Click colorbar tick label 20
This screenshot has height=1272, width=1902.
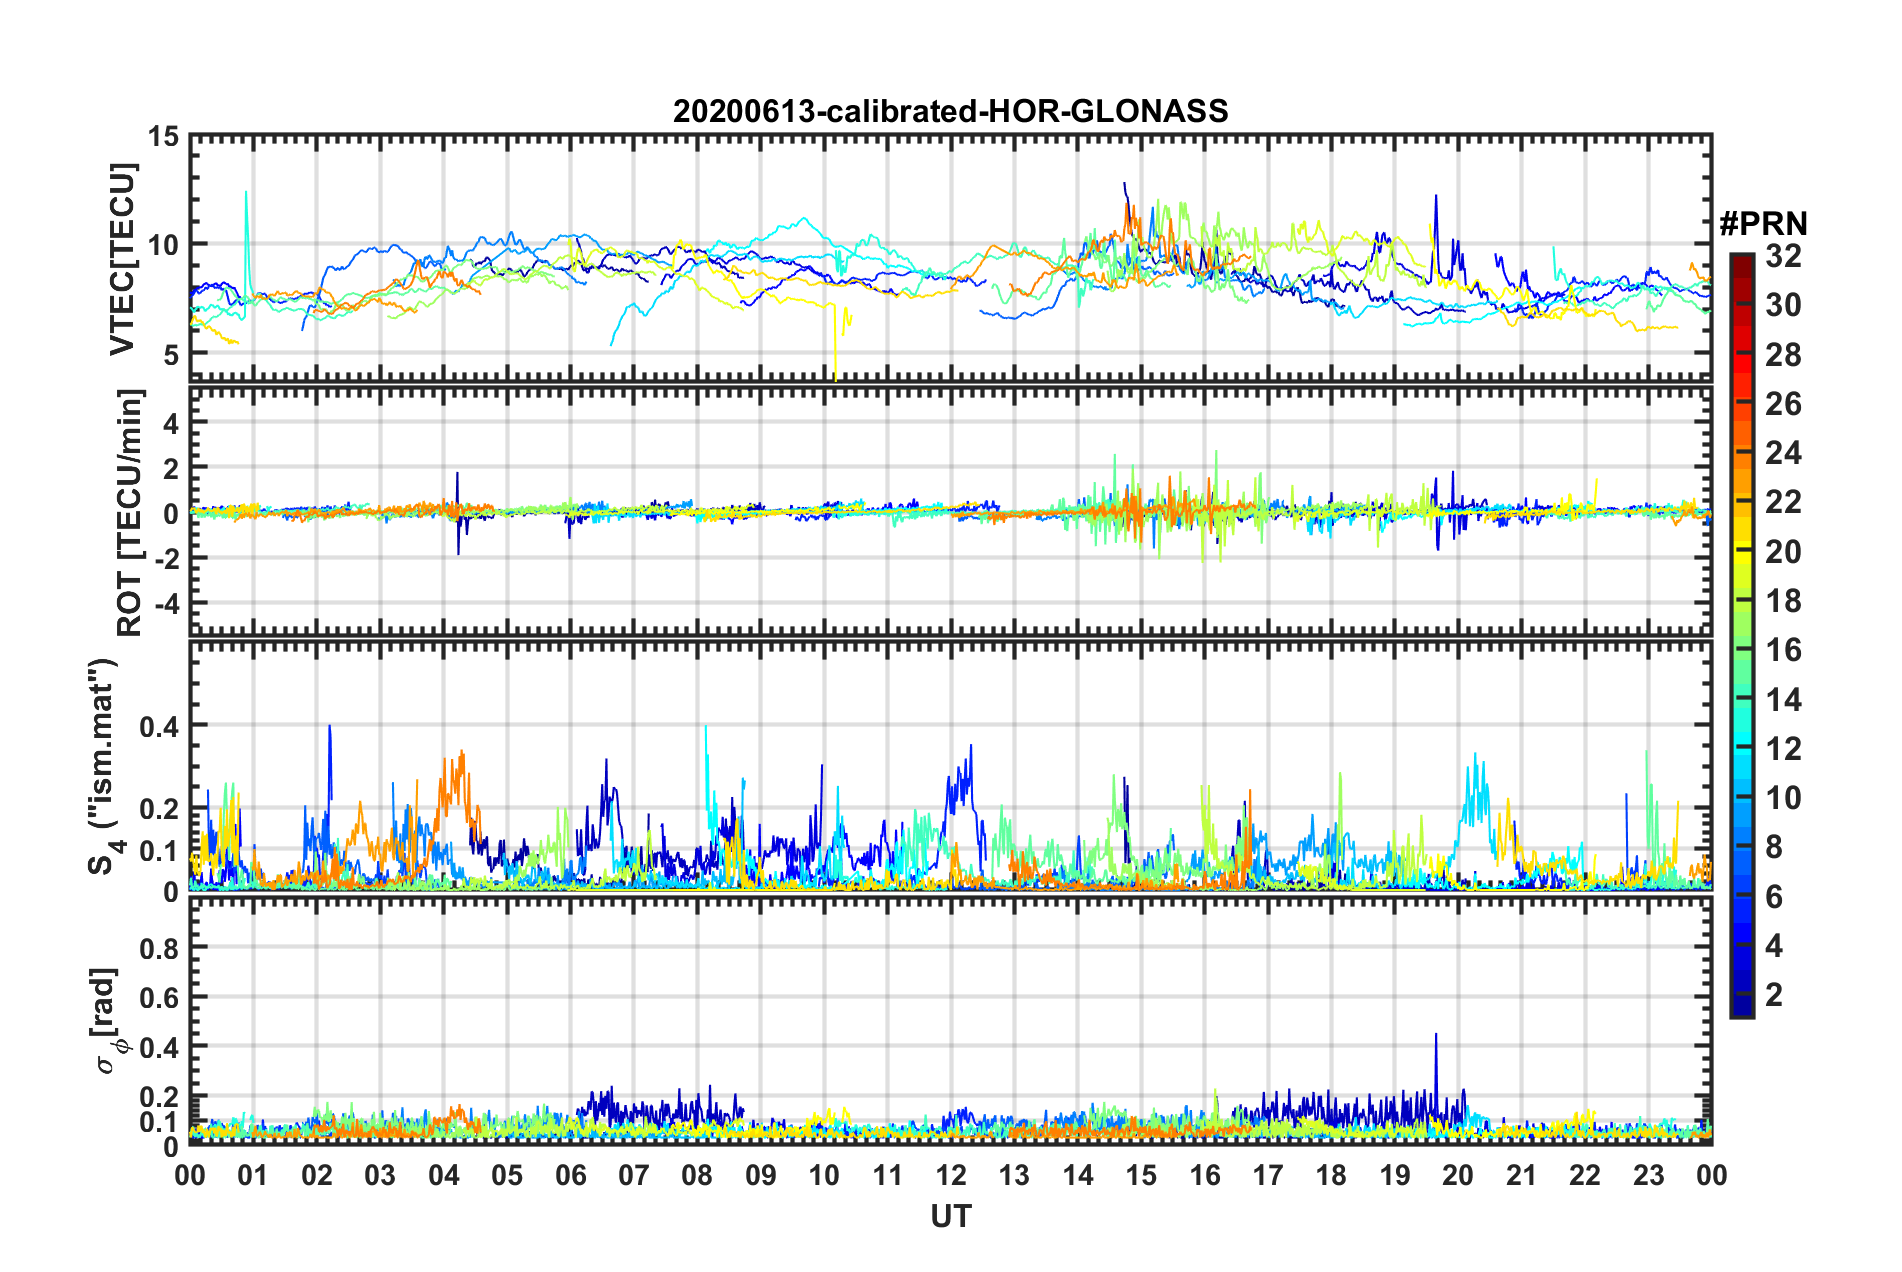click(1783, 551)
